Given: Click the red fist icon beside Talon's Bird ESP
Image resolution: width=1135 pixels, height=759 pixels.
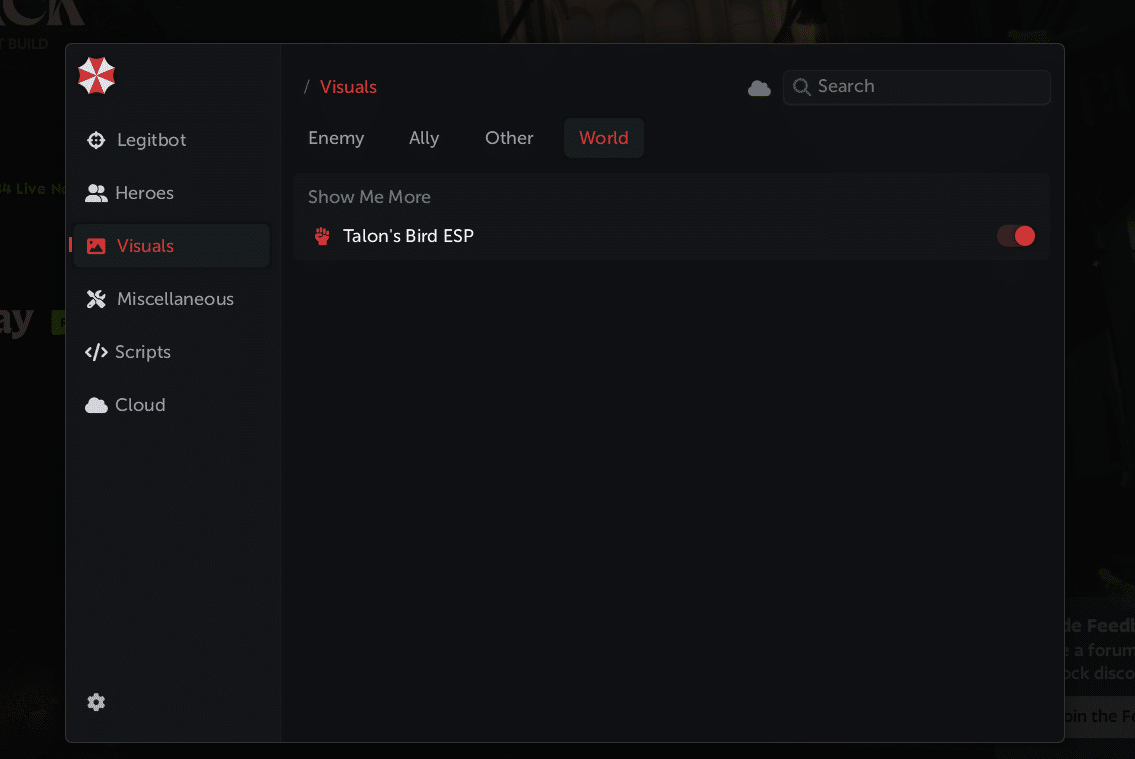Looking at the screenshot, I should 322,236.
